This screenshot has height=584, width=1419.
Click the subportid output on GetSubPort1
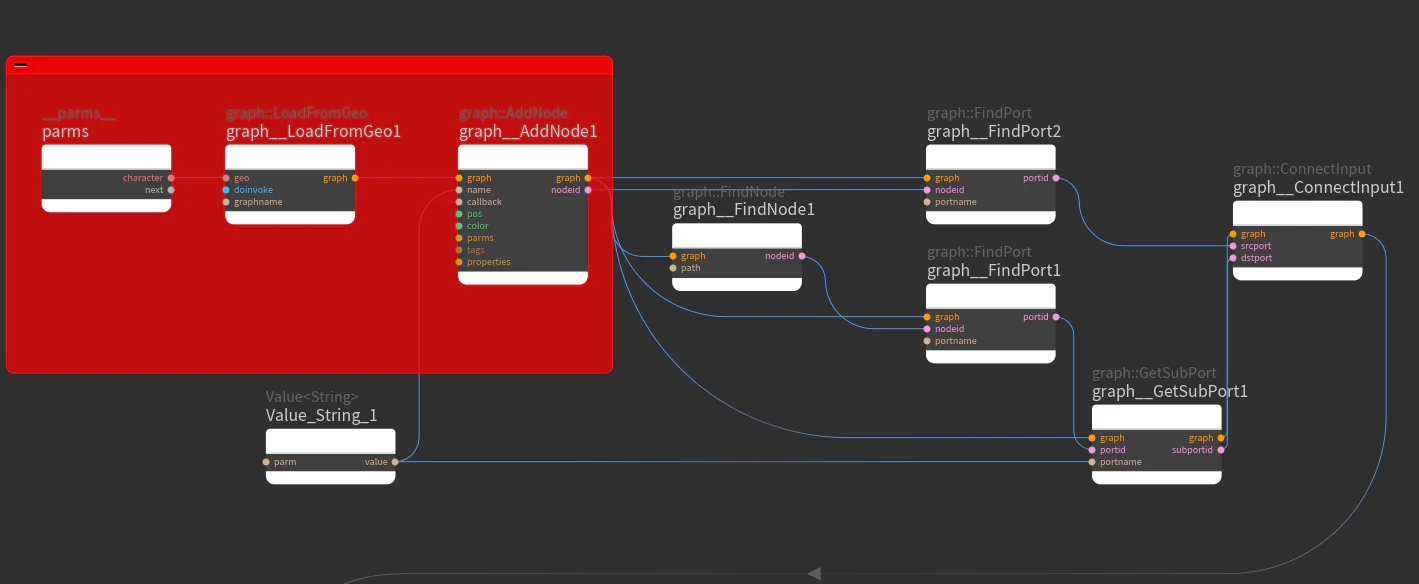(x=1221, y=450)
